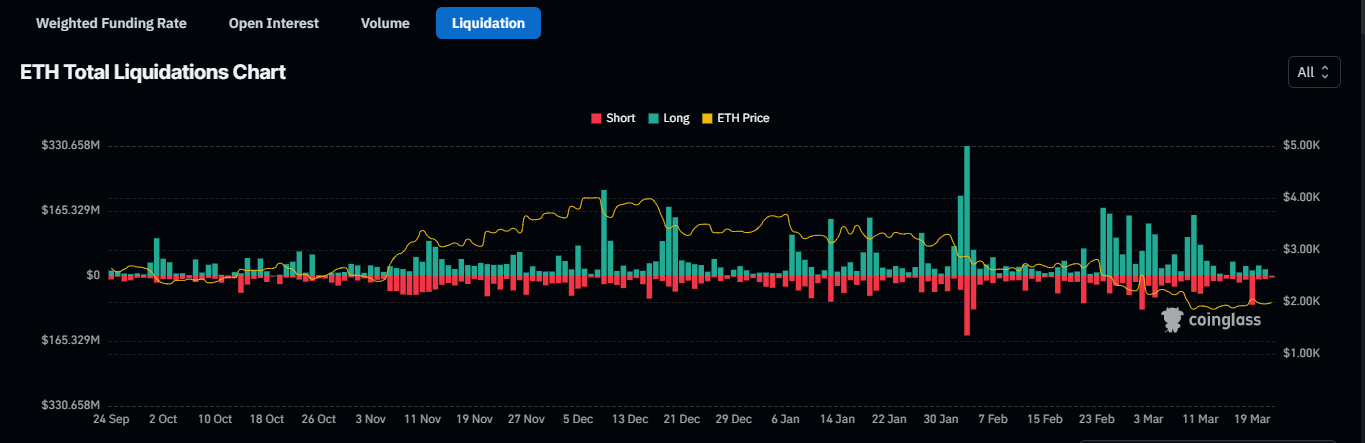Image resolution: width=1365 pixels, height=443 pixels.
Task: Click the 5 Dec date label
Action: click(x=578, y=419)
